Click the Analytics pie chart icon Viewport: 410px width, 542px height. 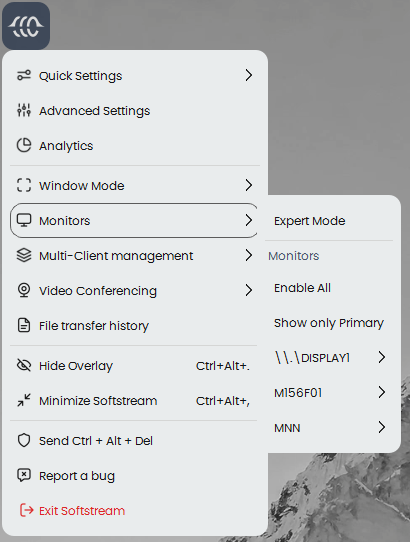[24, 145]
